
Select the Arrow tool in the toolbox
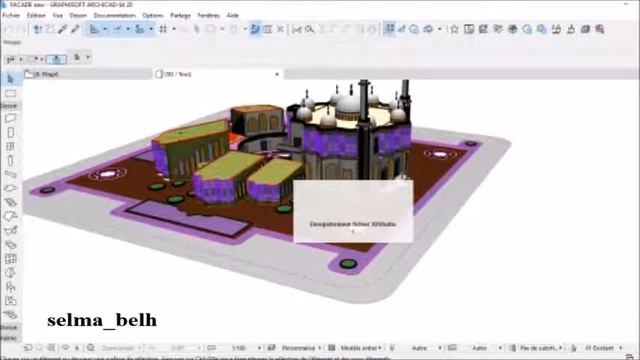[x=11, y=79]
